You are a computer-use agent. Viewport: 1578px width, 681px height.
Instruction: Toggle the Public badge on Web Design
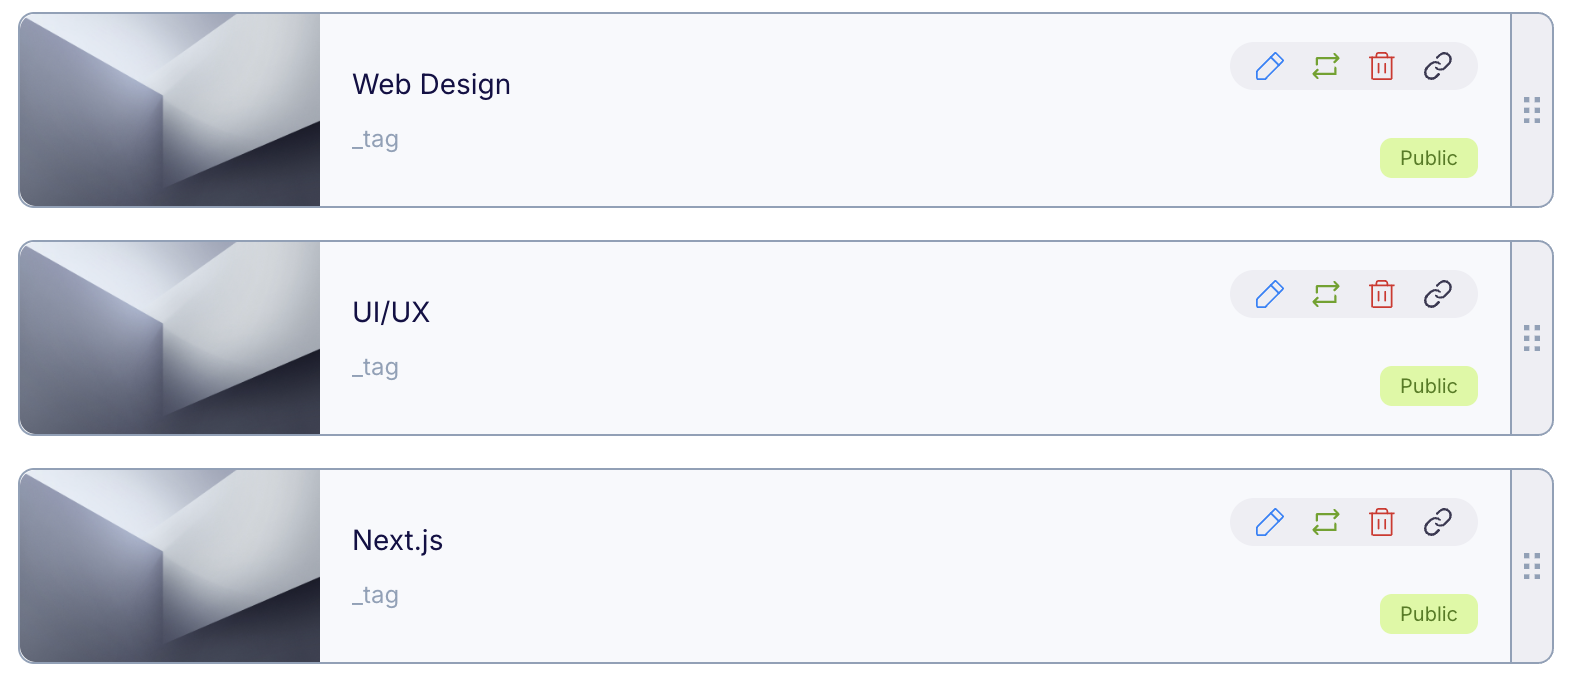click(x=1428, y=158)
